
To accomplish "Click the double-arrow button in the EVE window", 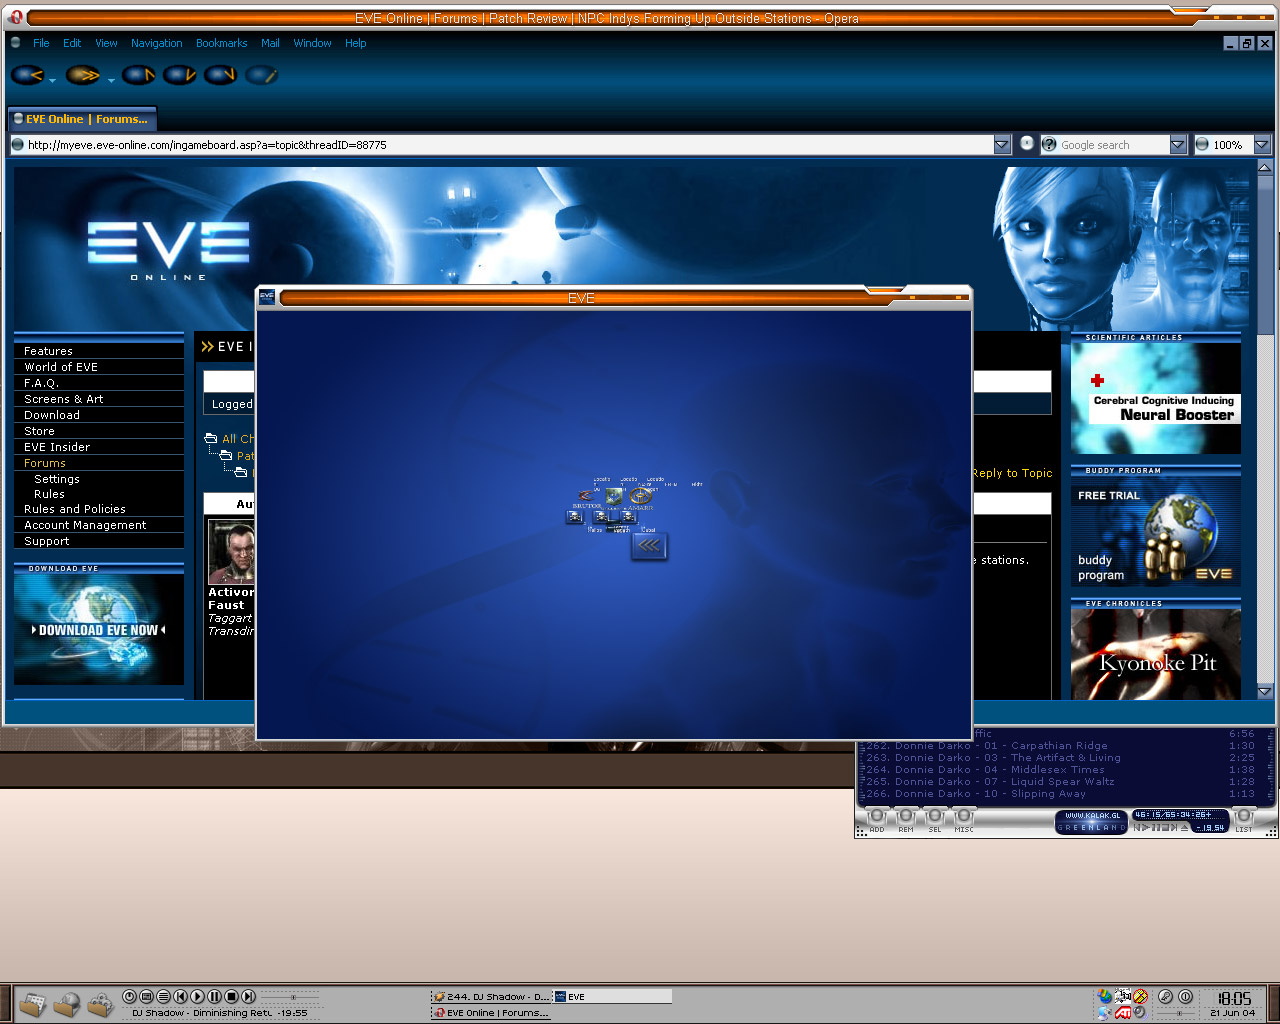I will (x=649, y=545).
